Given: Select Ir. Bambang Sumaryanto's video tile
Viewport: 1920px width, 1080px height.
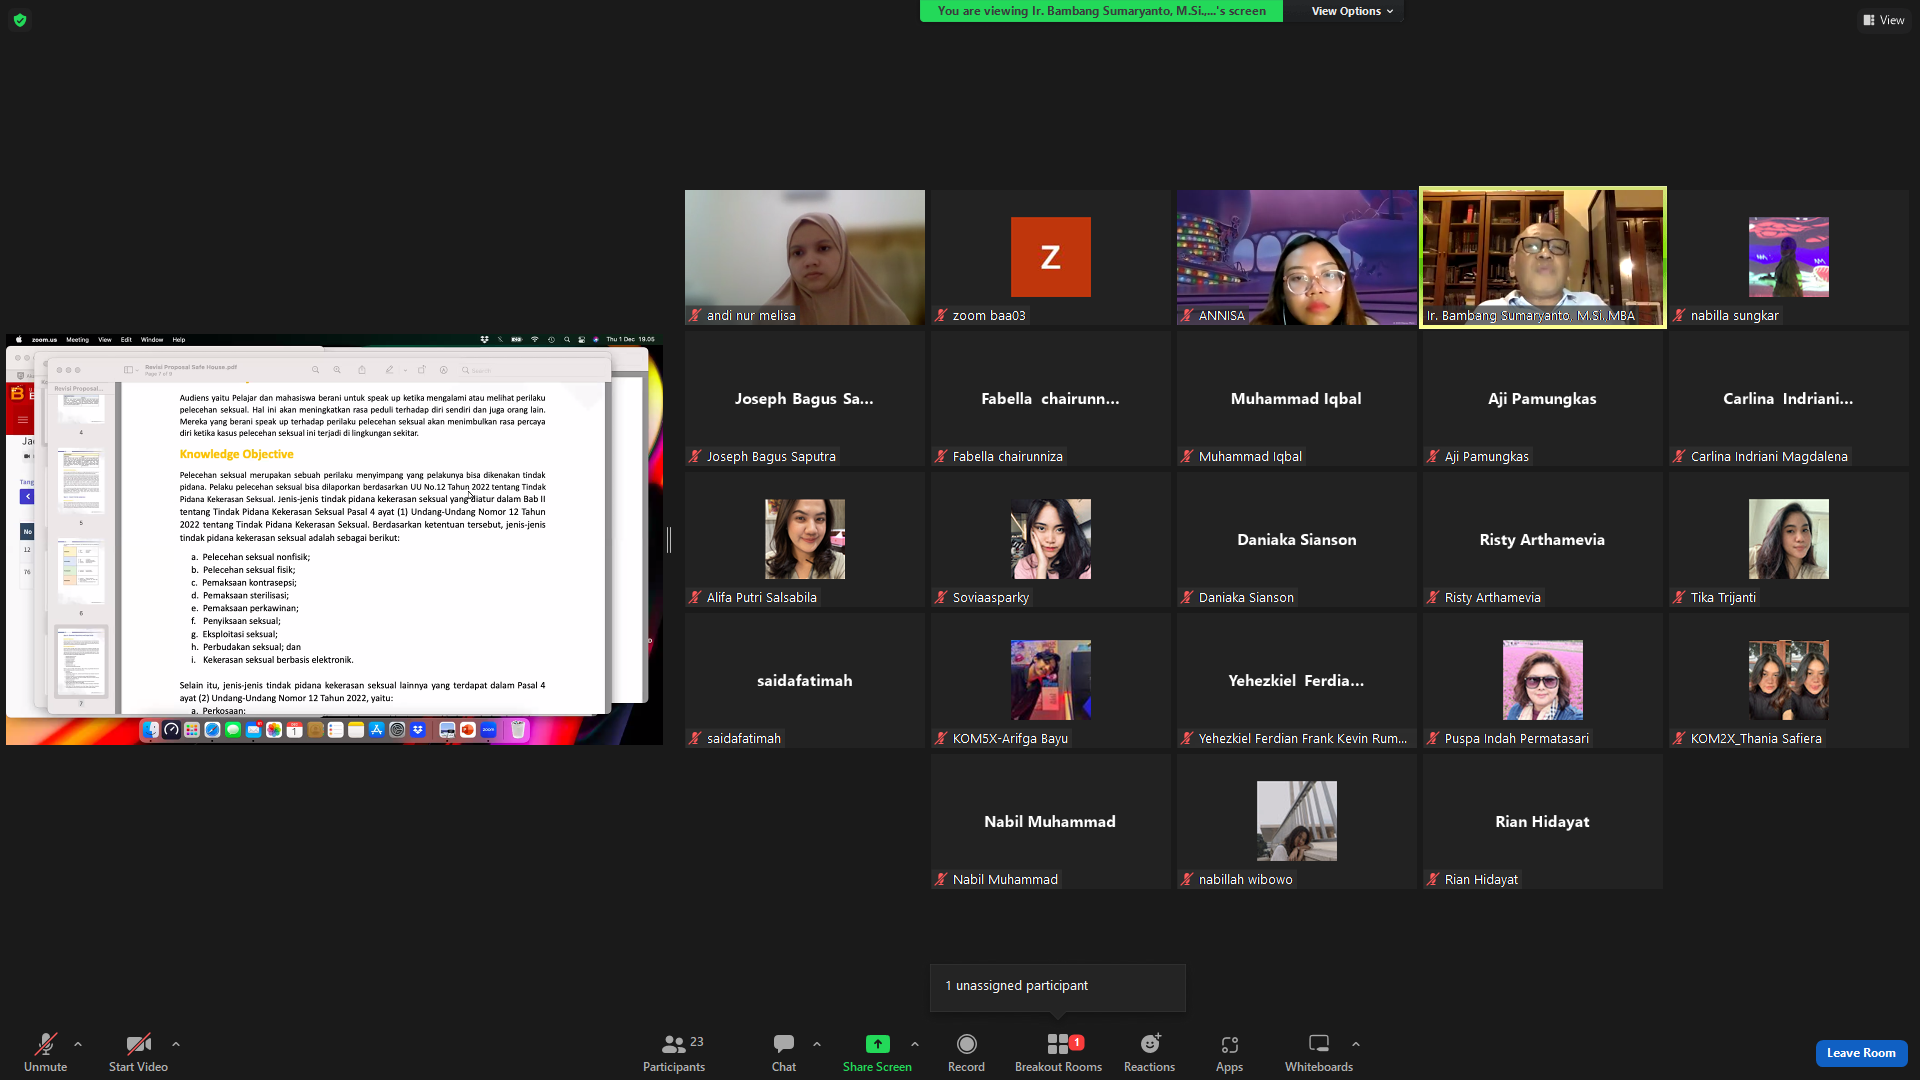Looking at the screenshot, I should coord(1543,257).
